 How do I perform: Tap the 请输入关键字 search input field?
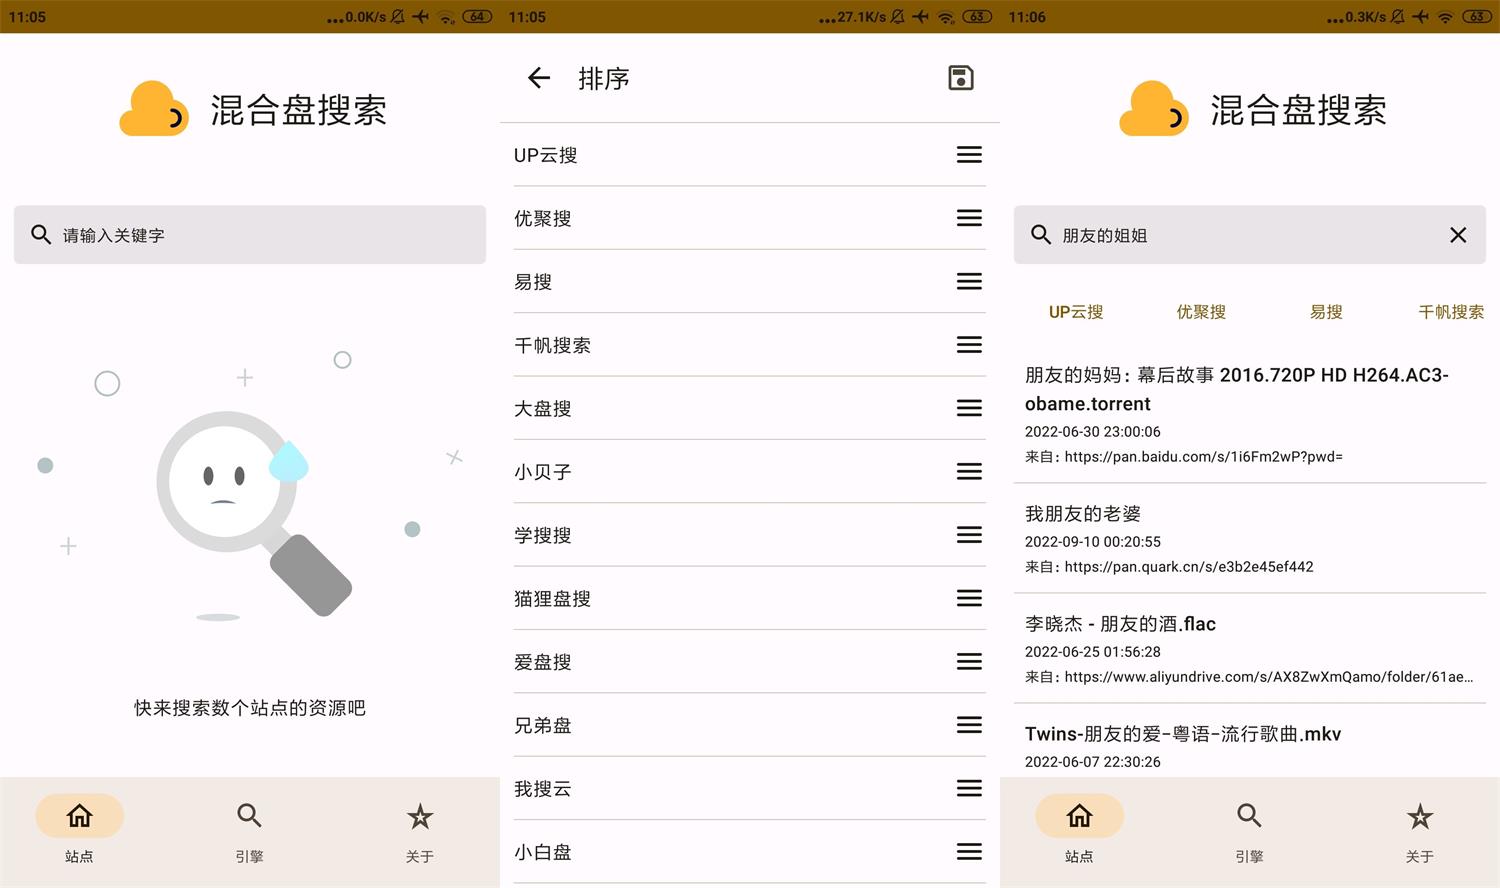250,235
